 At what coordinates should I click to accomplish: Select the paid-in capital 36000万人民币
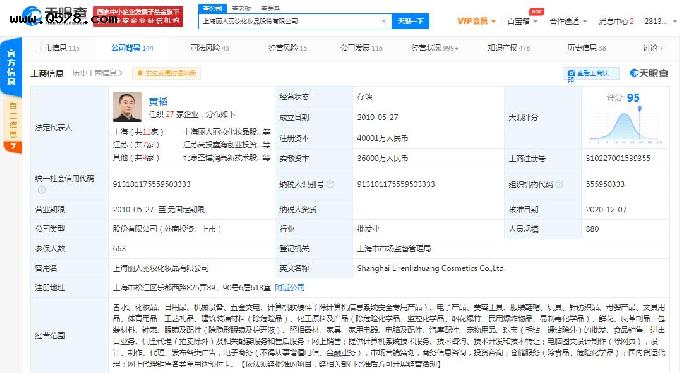coord(382,158)
